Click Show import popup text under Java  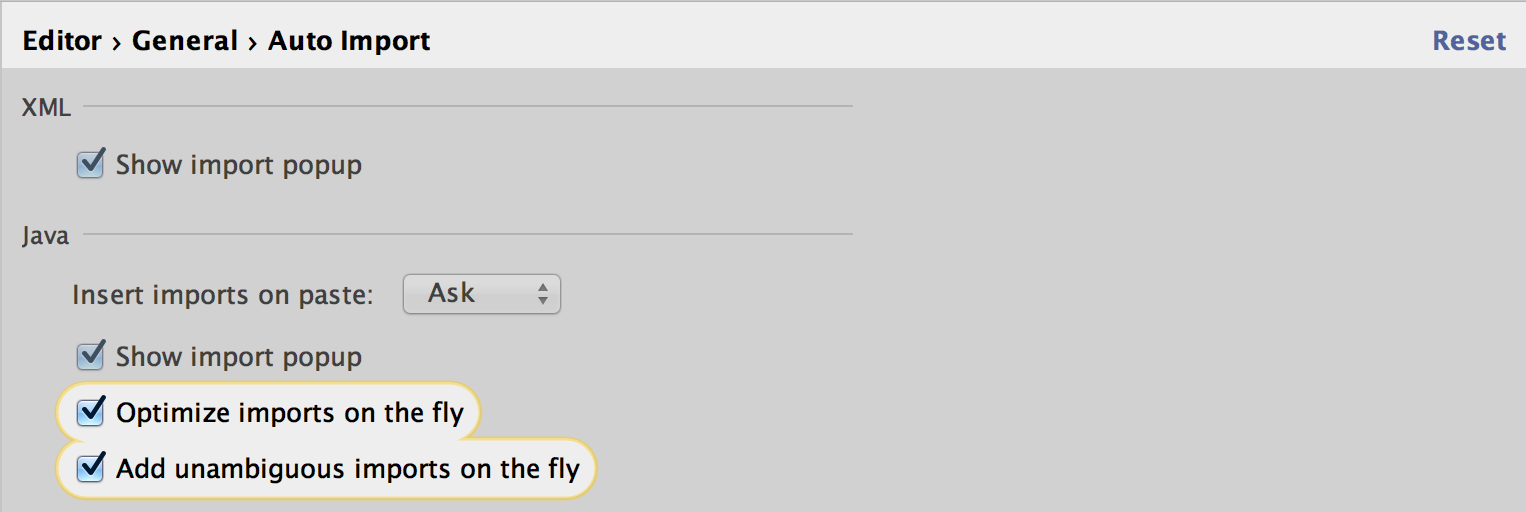tap(239, 357)
